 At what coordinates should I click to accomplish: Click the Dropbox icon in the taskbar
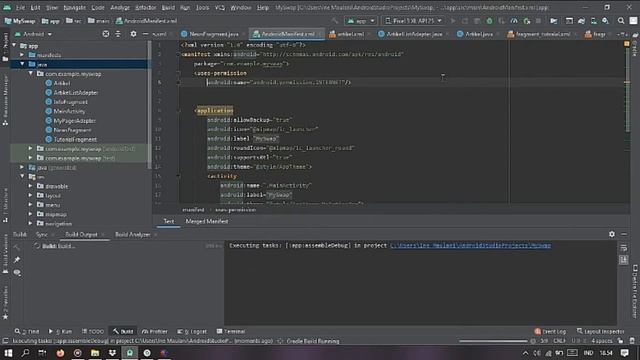click(x=112, y=353)
